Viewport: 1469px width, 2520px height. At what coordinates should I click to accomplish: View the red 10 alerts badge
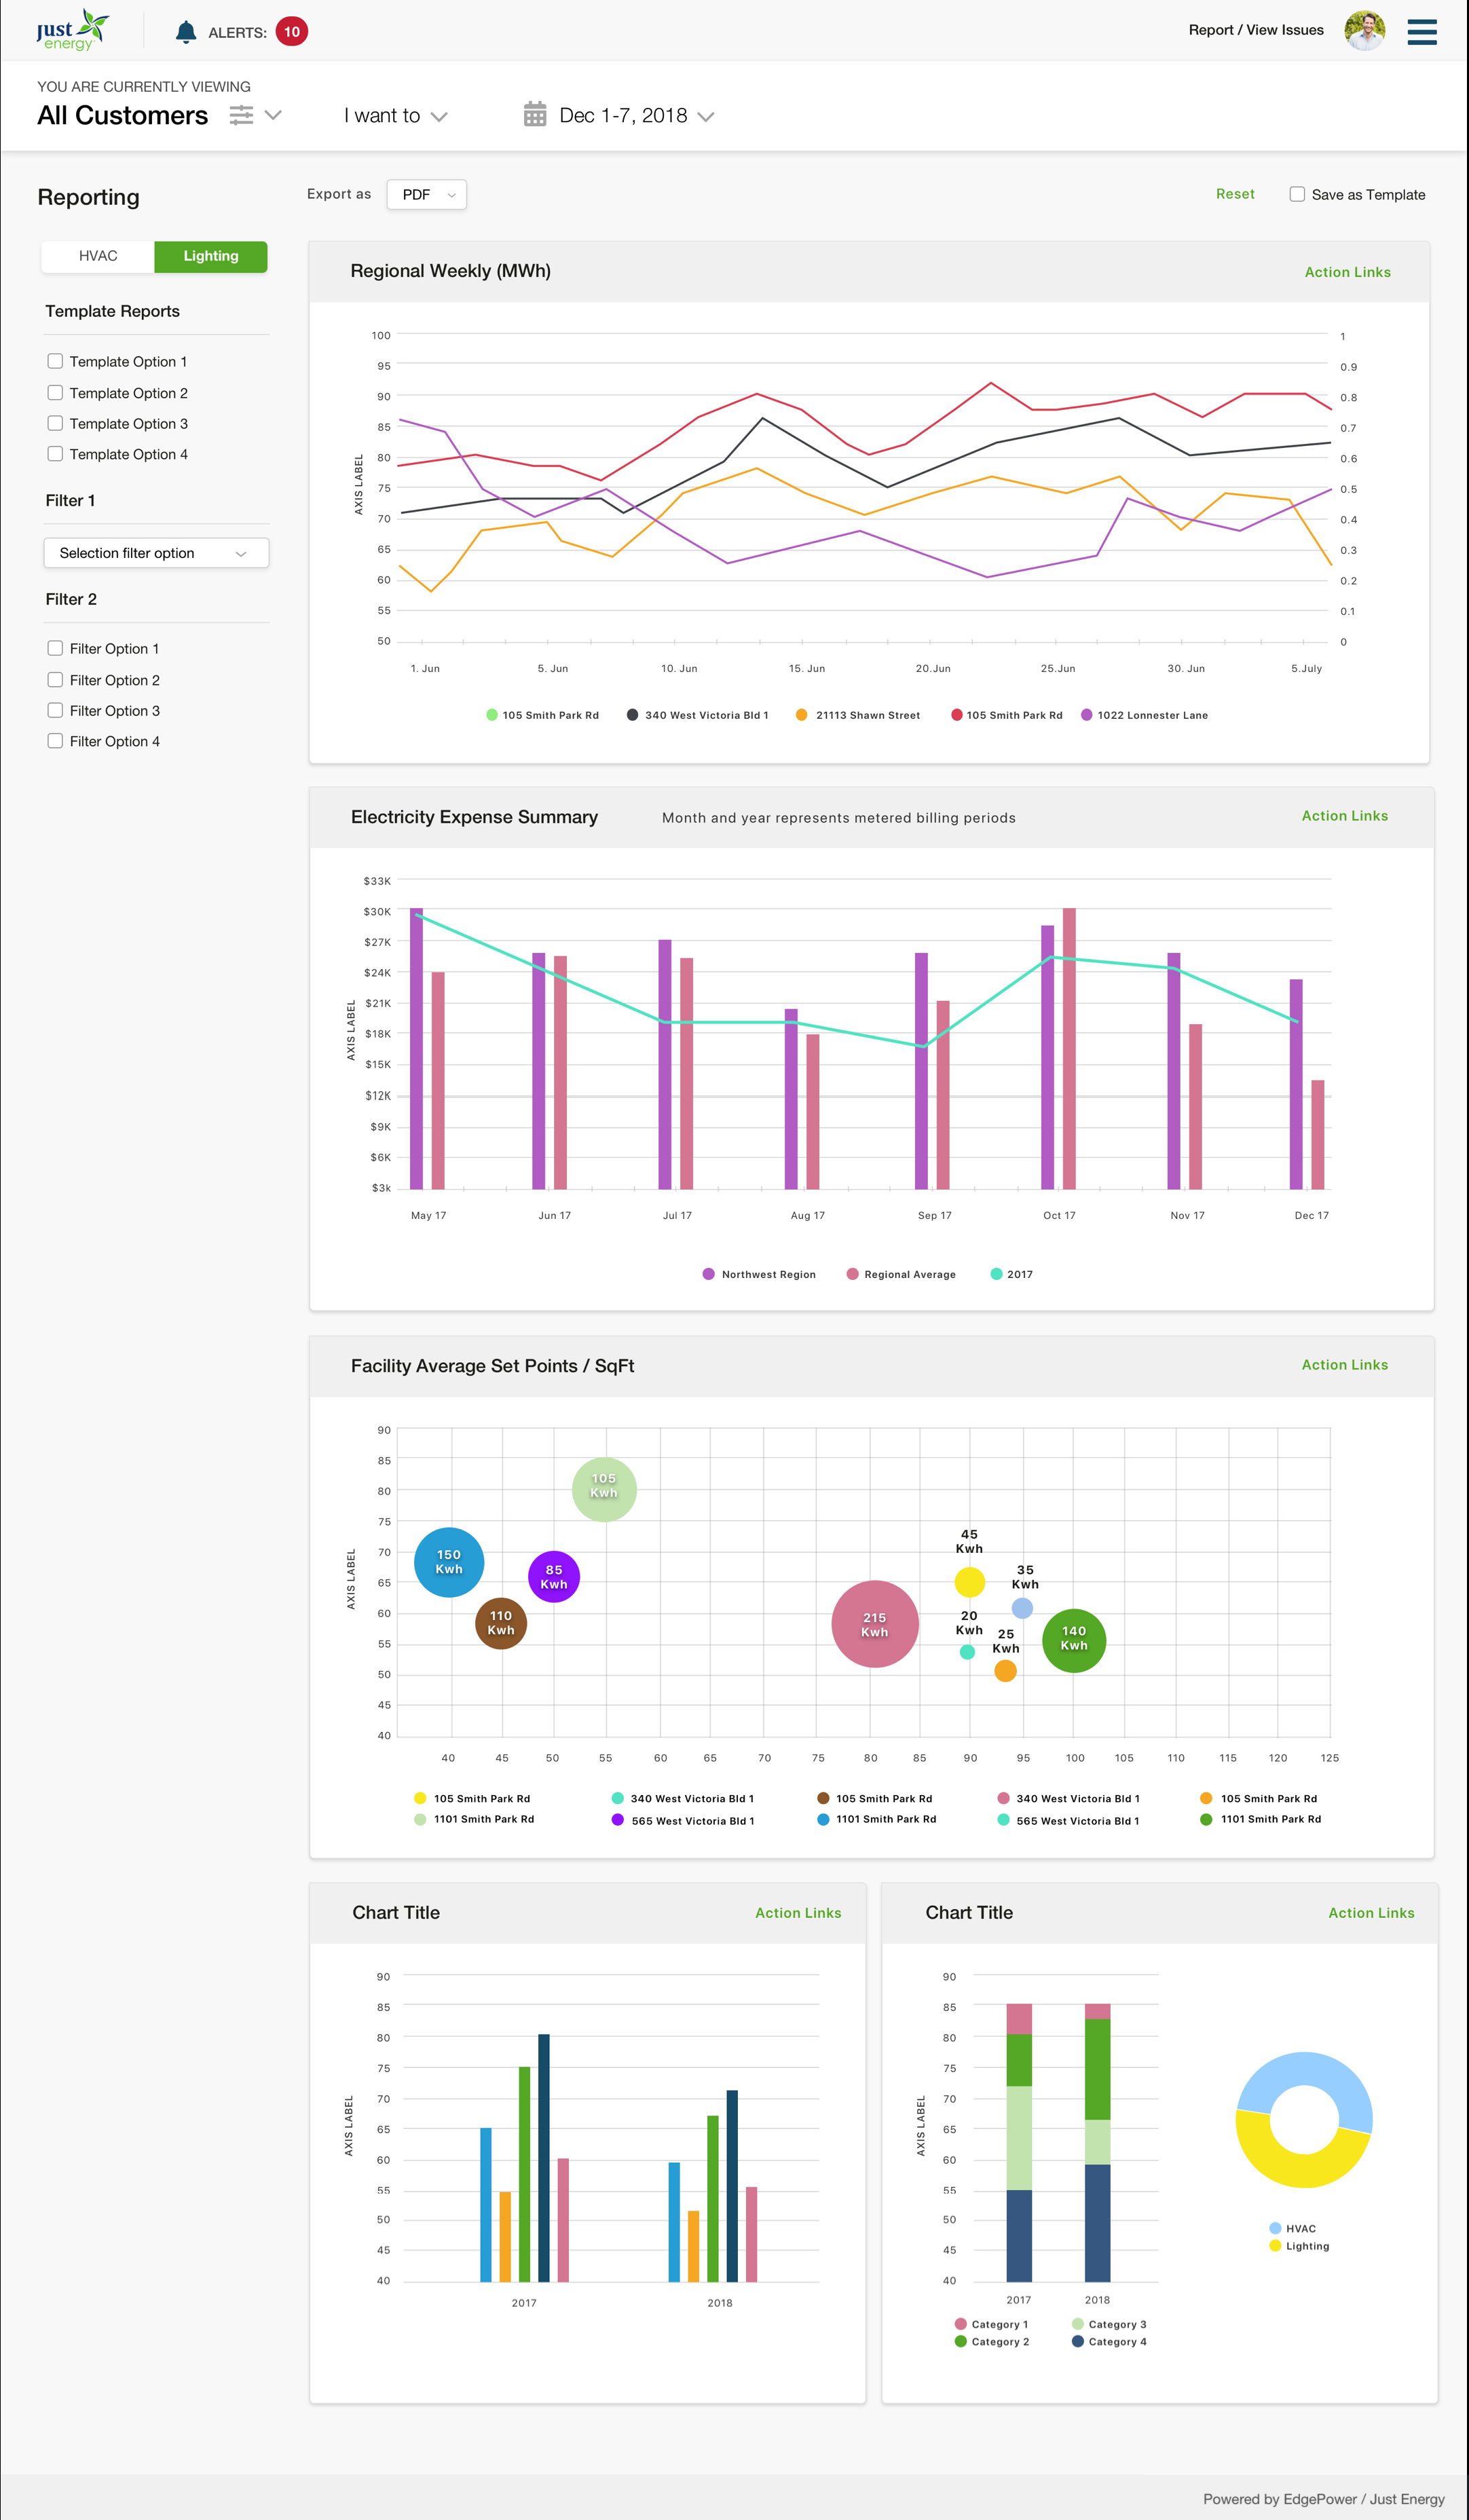click(x=292, y=32)
